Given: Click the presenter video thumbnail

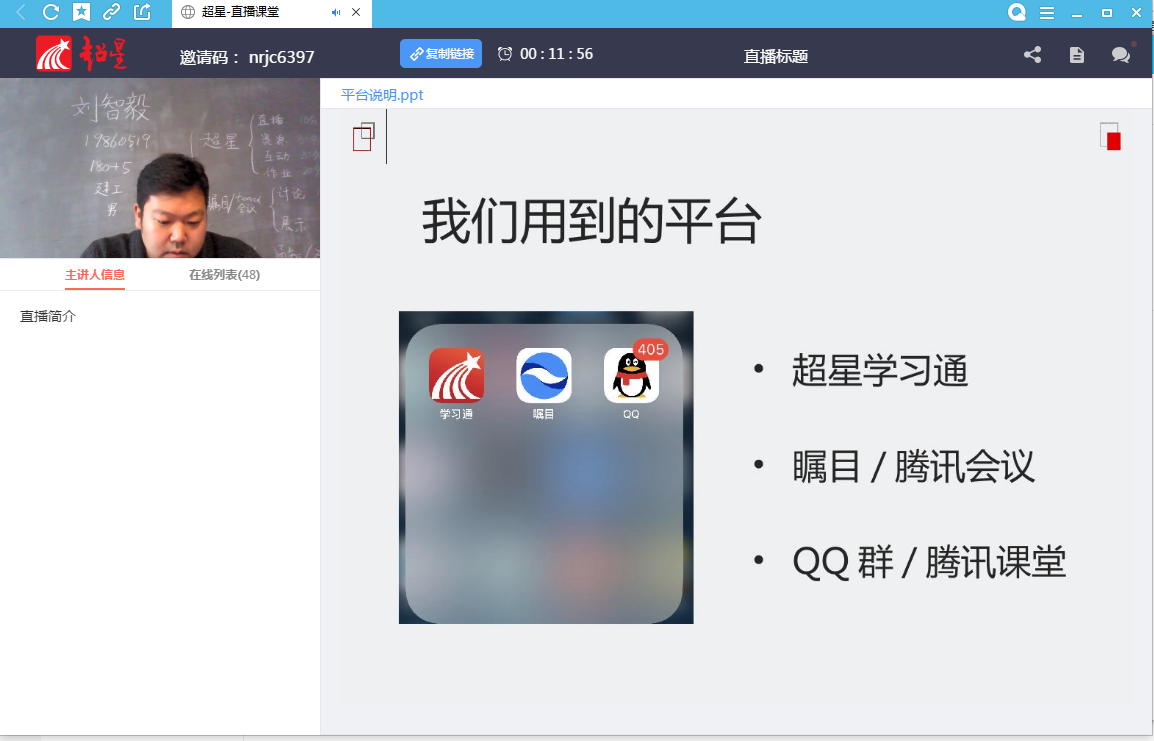Looking at the screenshot, I should click(x=160, y=168).
